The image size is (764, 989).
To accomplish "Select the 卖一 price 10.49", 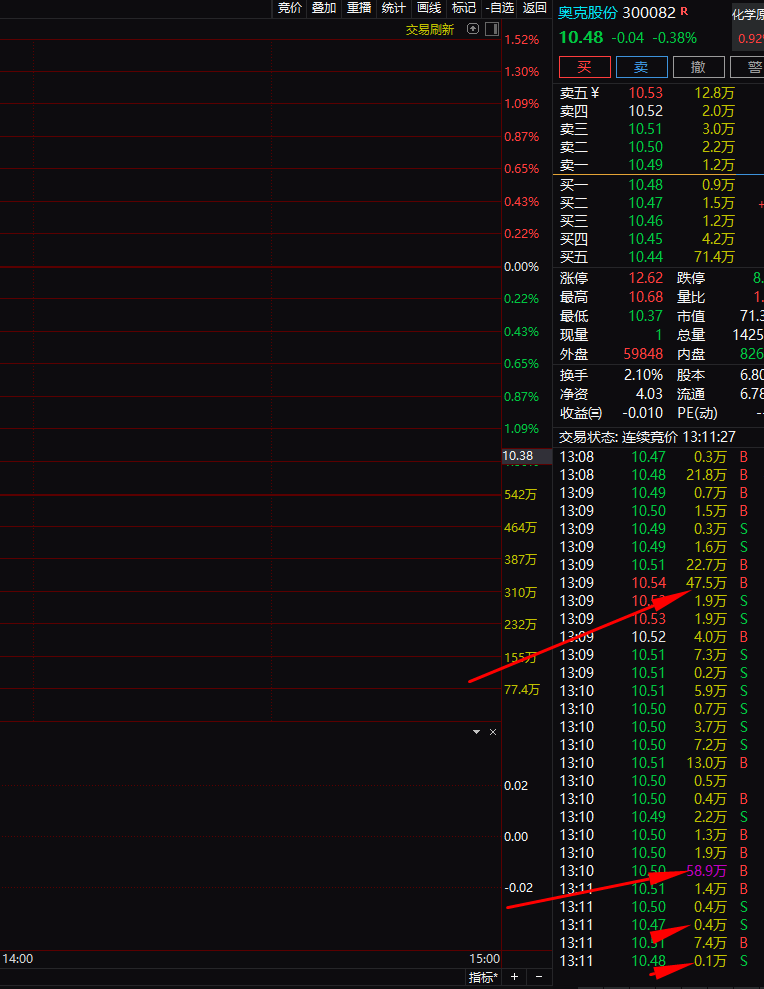I will [645, 165].
